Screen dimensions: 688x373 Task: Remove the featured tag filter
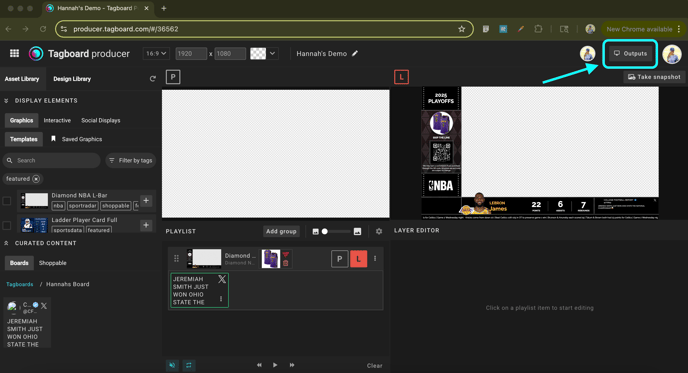(36, 179)
